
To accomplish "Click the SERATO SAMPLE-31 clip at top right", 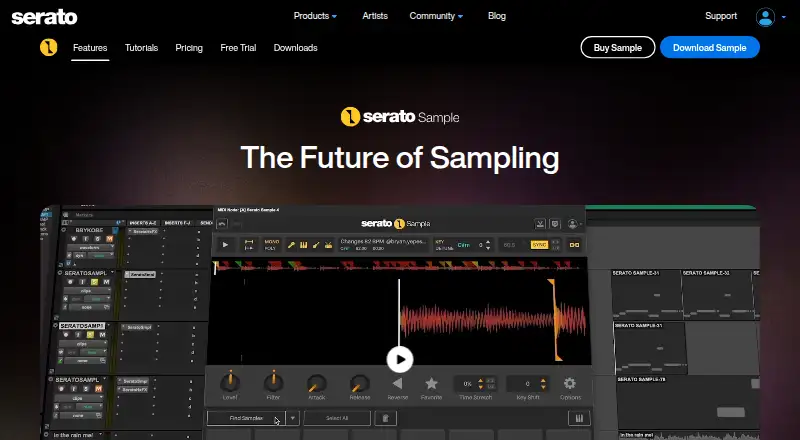I will pyautogui.click(x=646, y=295).
